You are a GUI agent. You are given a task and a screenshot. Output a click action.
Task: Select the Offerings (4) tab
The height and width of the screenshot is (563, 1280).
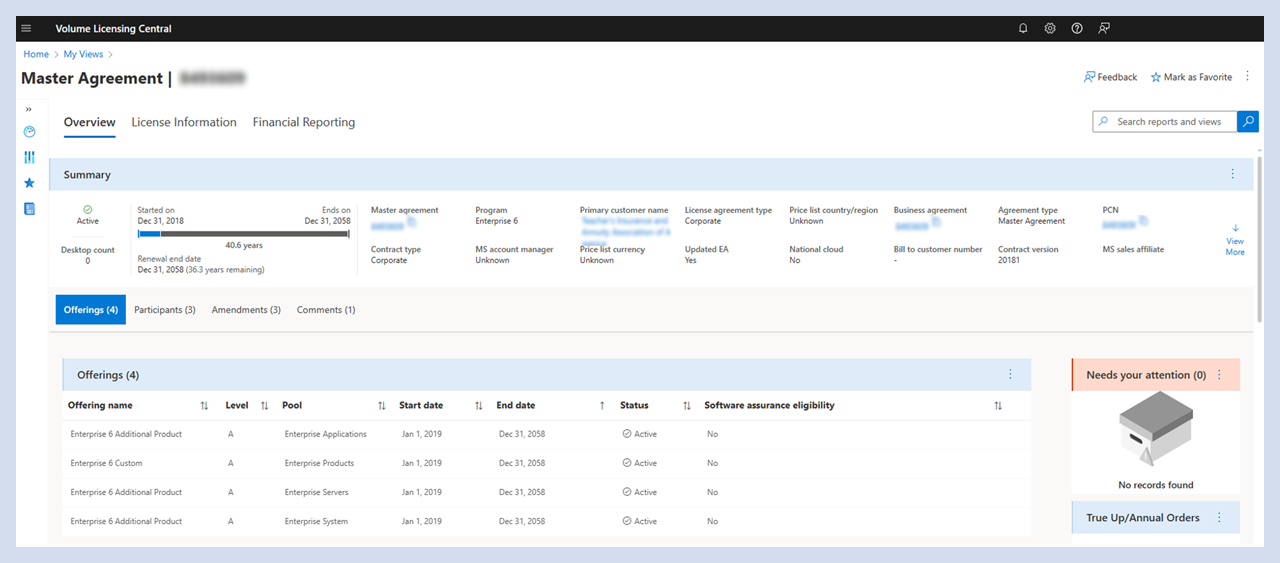pos(91,310)
